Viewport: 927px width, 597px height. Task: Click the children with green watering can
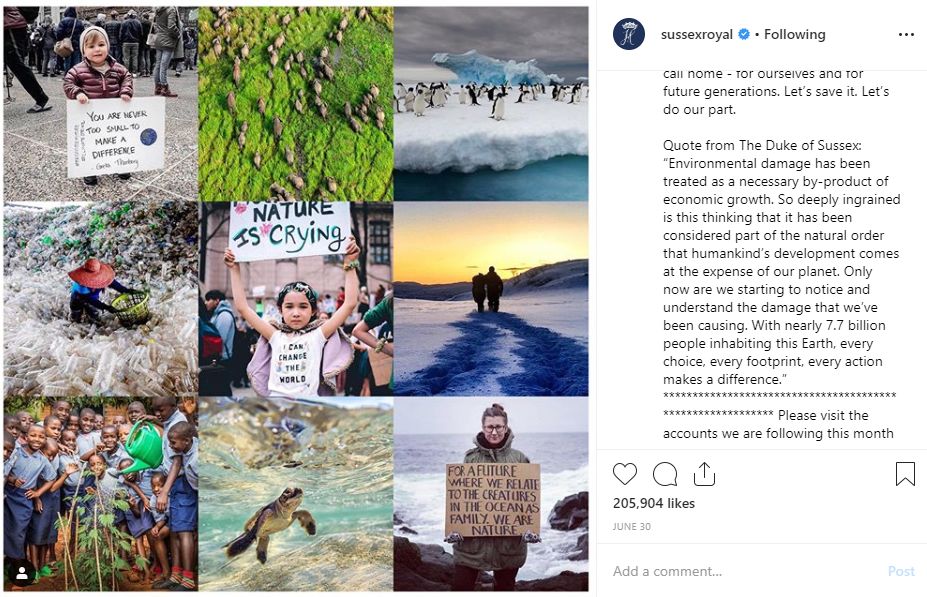[x=101, y=494]
